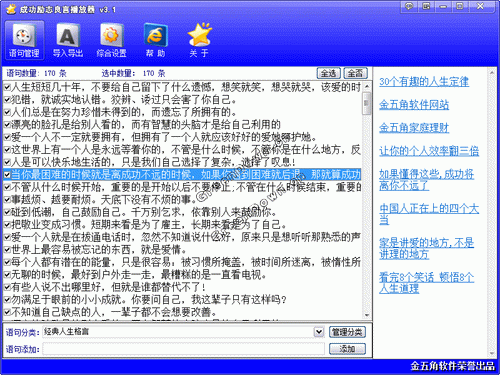Uncheck the sentence starting 事越烦、越要耐烦
This screenshot has width=500, height=375.
tap(7, 200)
